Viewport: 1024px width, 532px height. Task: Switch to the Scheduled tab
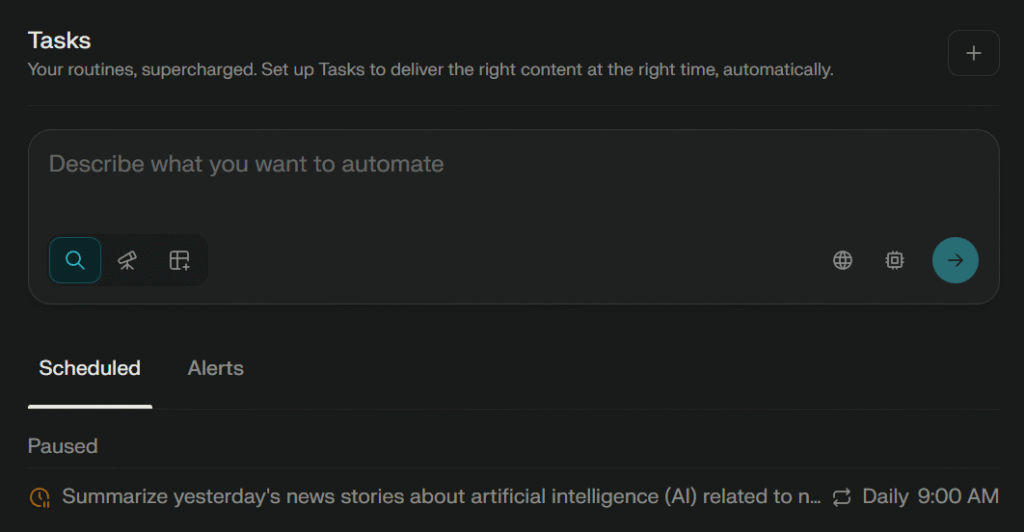click(x=90, y=368)
